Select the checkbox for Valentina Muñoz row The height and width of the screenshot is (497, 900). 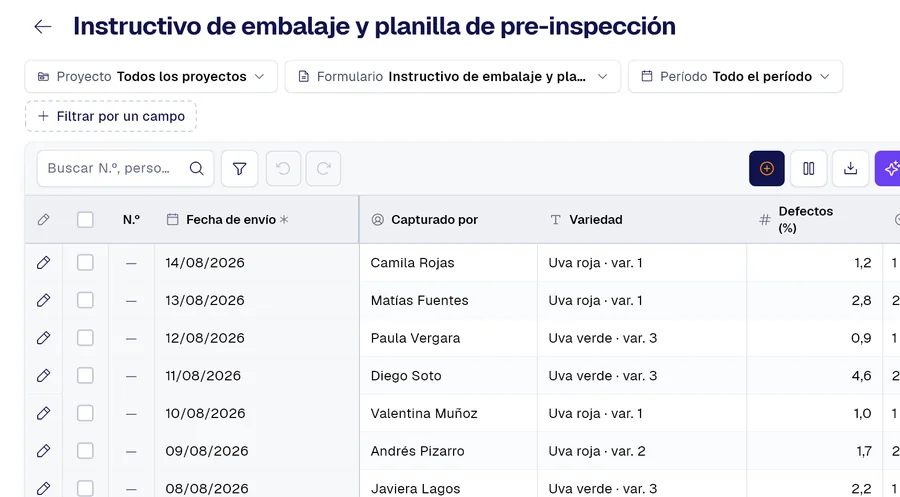(x=85, y=413)
